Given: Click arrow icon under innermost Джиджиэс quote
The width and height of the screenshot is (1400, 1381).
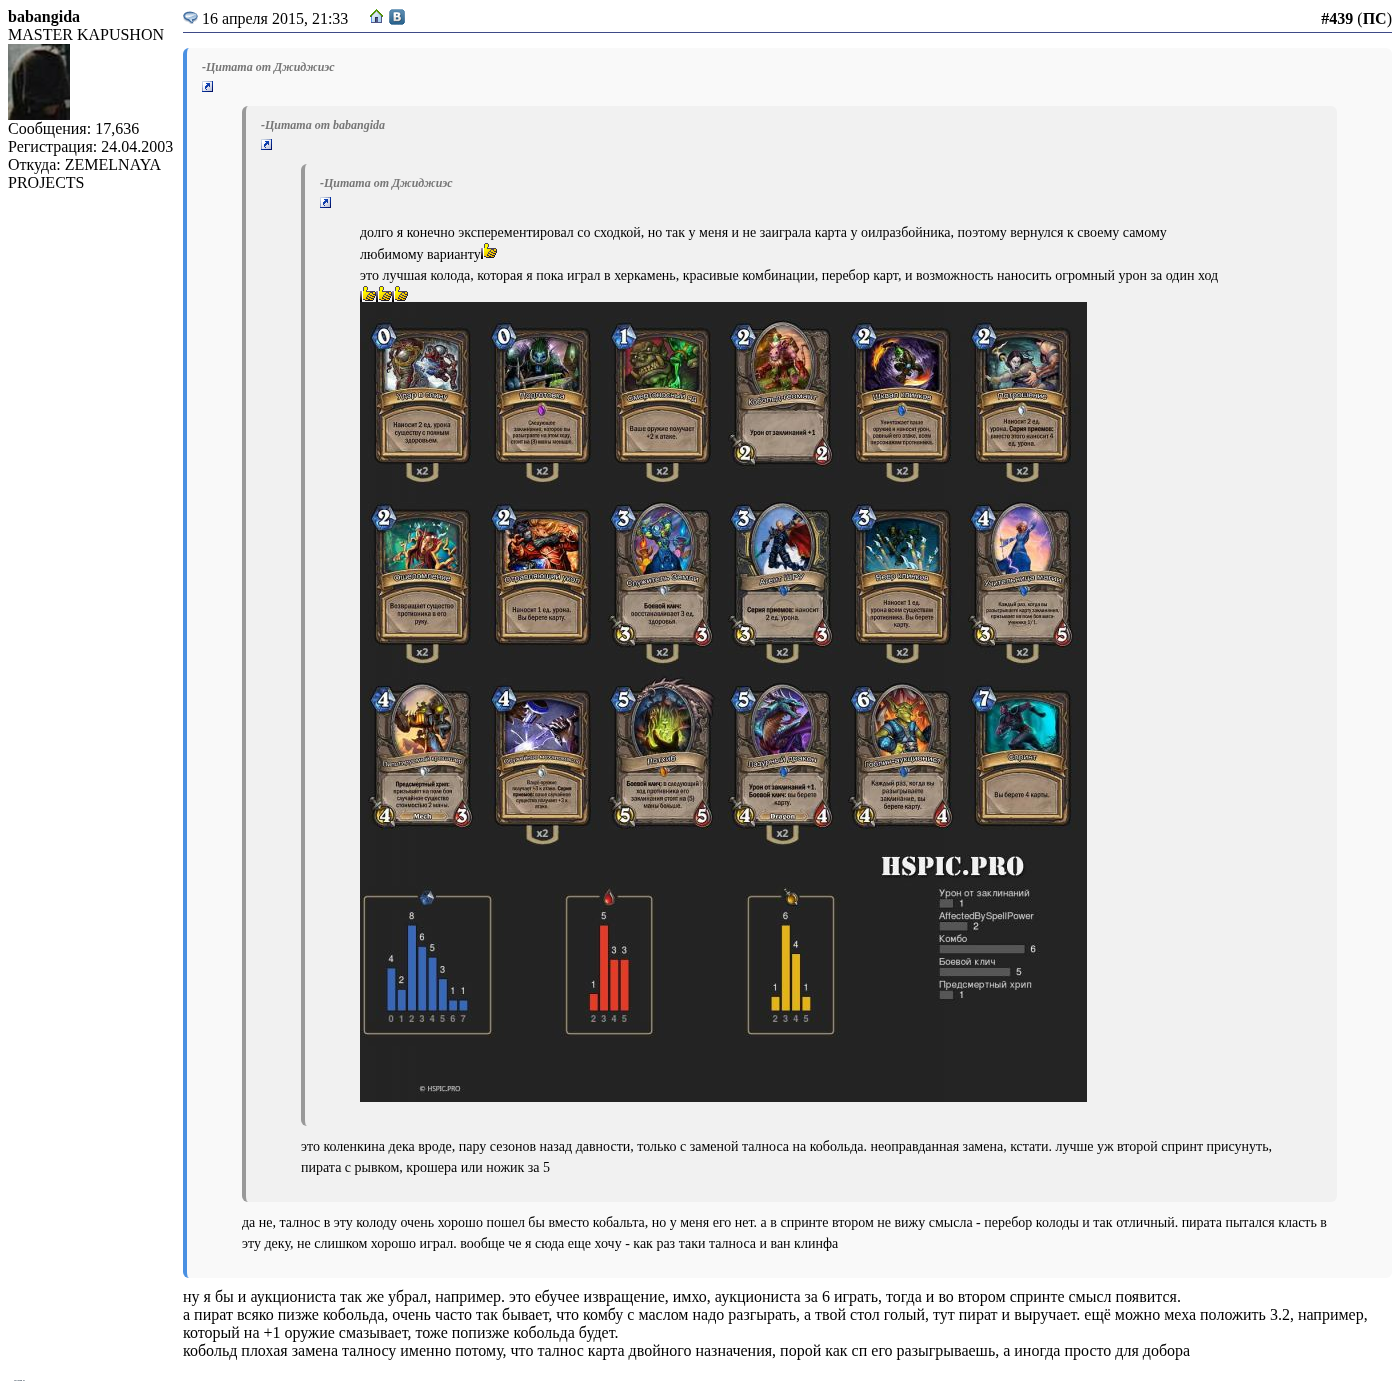Looking at the screenshot, I should point(325,203).
